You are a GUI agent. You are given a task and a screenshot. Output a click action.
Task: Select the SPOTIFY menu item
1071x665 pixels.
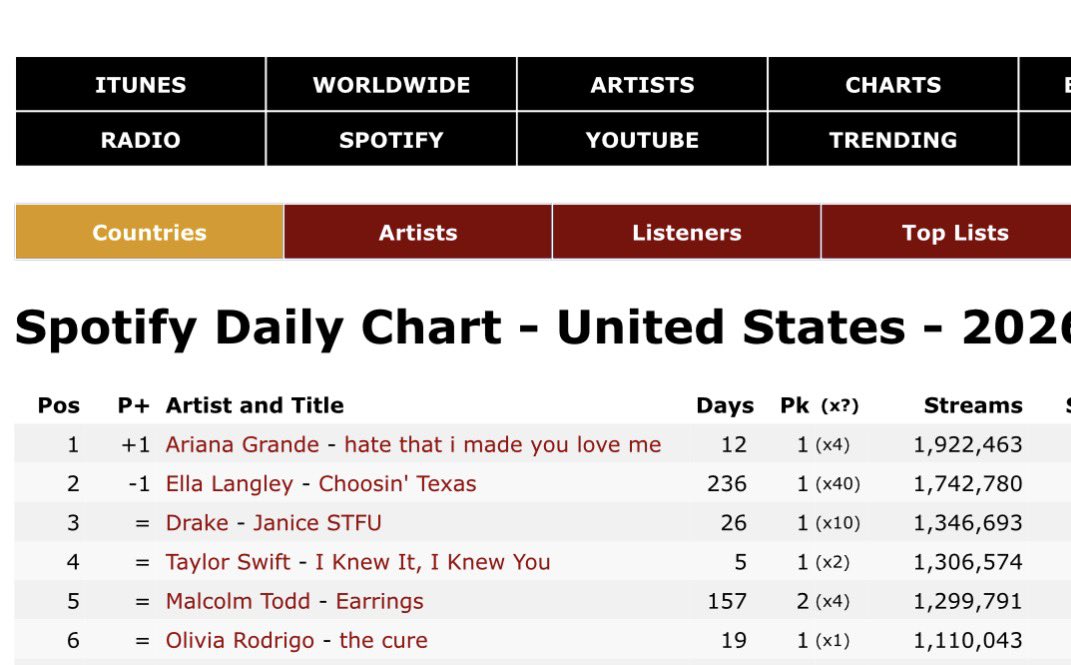[x=391, y=139]
